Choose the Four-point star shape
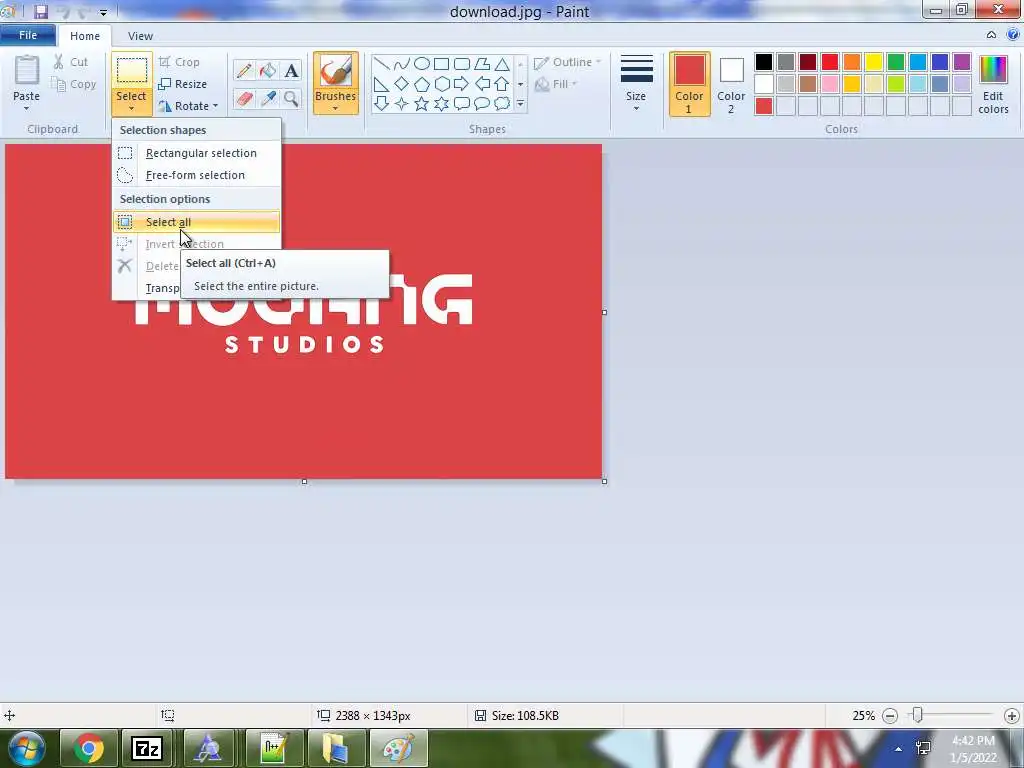Screen dimensions: 1024x768 (402, 103)
